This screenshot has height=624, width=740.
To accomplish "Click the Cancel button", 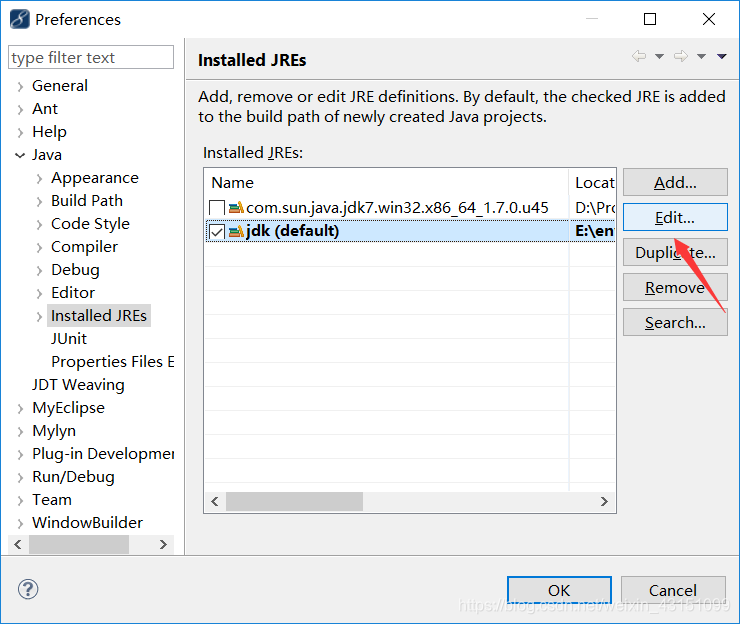I will (673, 590).
